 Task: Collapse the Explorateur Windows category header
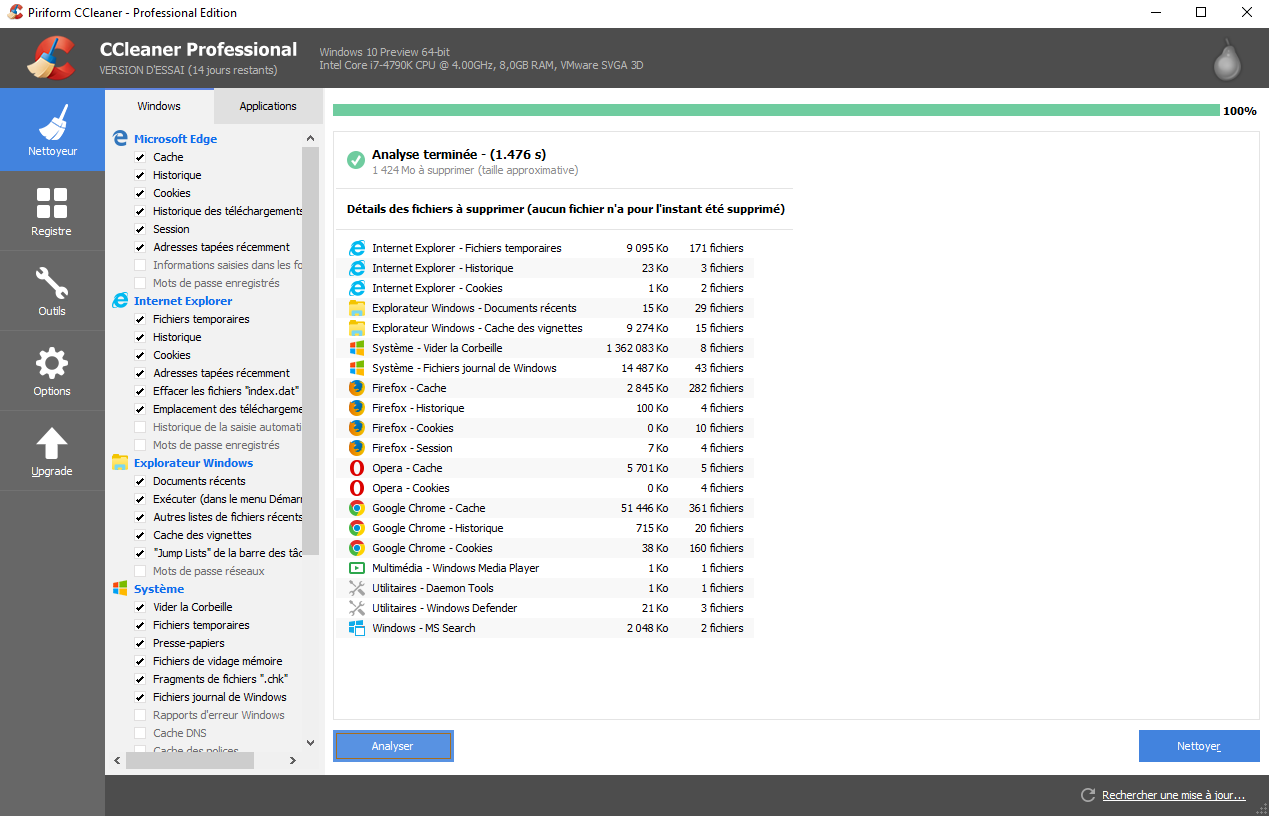click(193, 463)
